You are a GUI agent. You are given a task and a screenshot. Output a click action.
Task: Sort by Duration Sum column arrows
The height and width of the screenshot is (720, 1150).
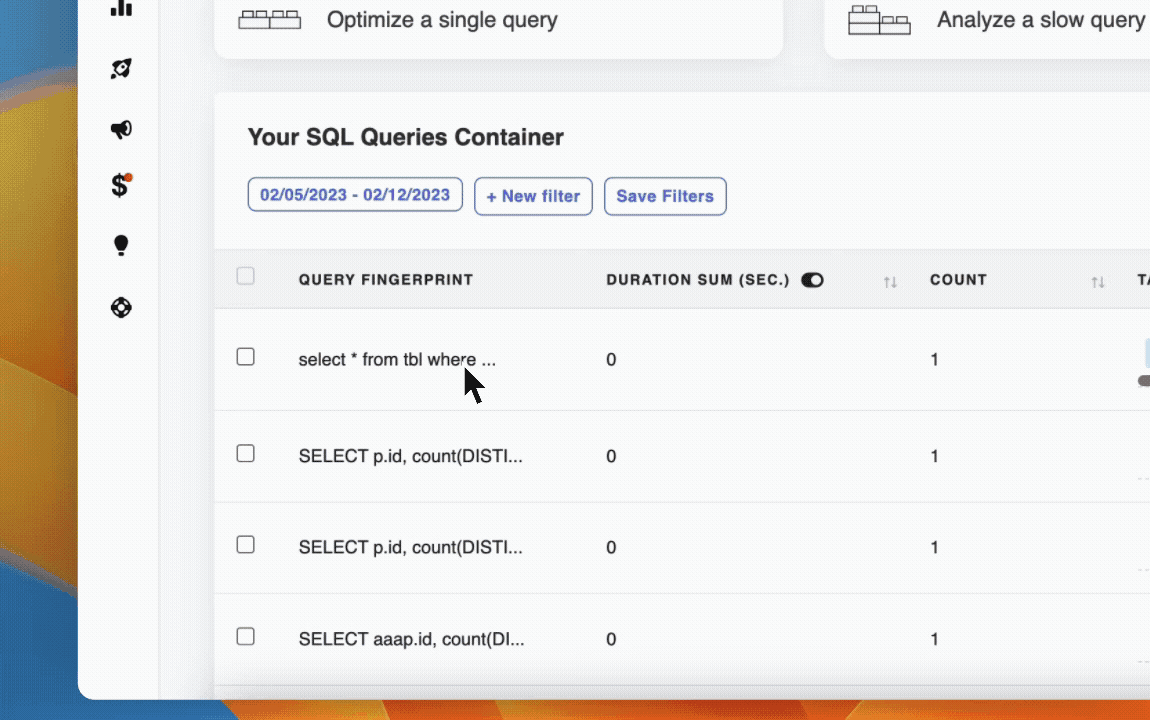tap(890, 282)
